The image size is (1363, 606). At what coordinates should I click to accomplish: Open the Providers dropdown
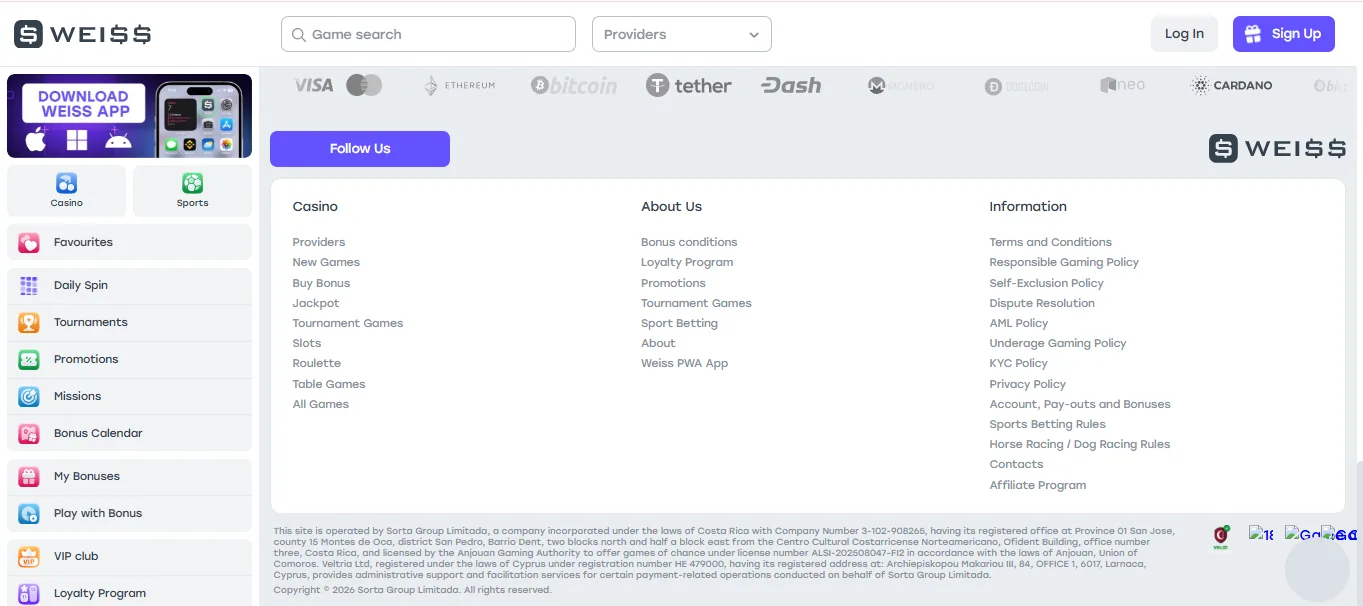click(682, 34)
